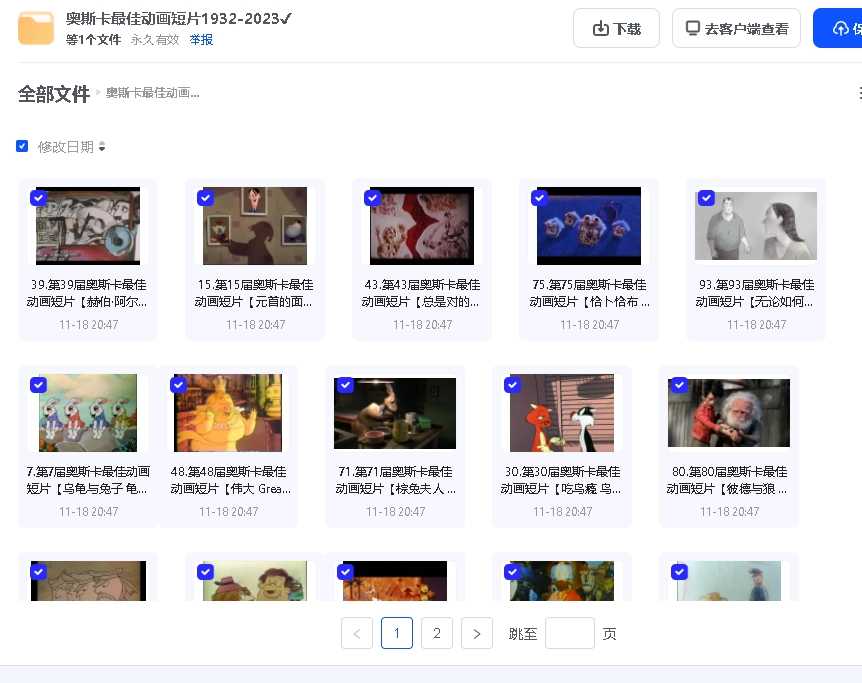This screenshot has width=862, height=683.
Task: Click the 下载 download button
Action: pyautogui.click(x=616, y=28)
